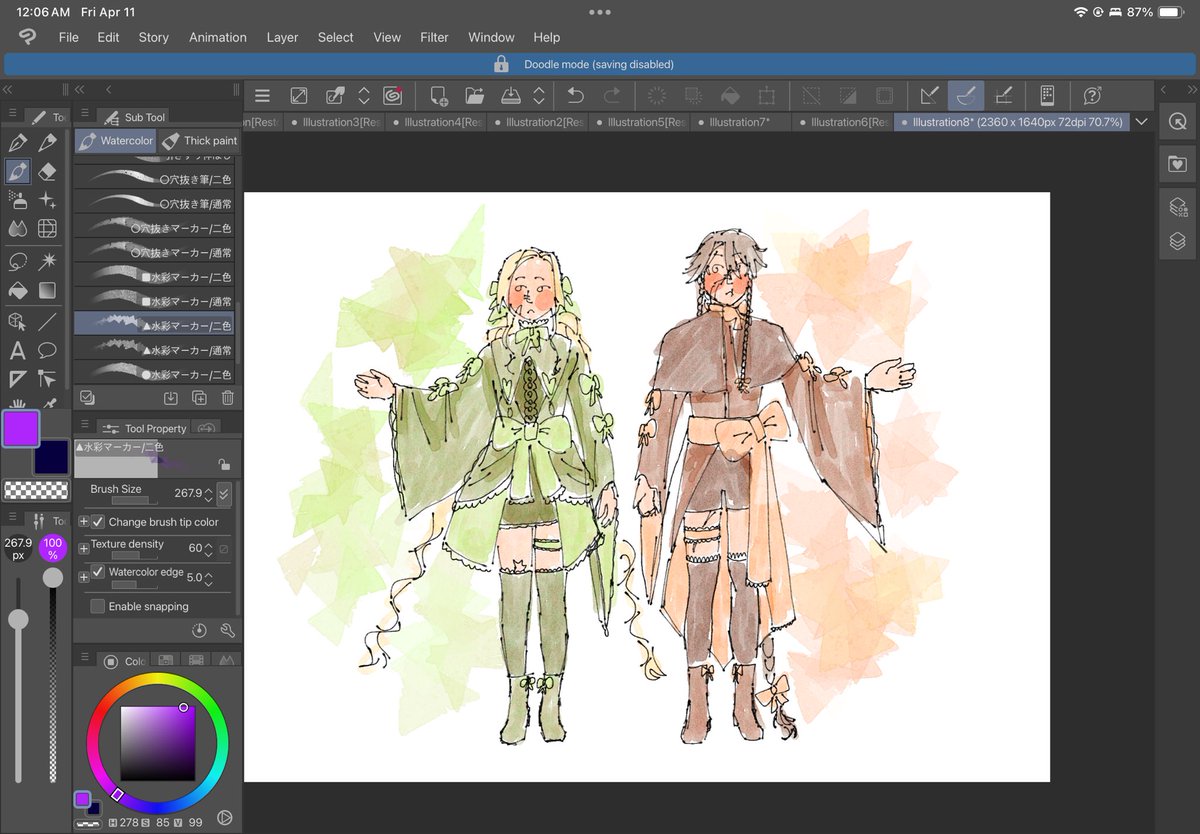This screenshot has width=1200, height=834.
Task: Click the Undo arrow in command bar
Action: (x=576, y=96)
